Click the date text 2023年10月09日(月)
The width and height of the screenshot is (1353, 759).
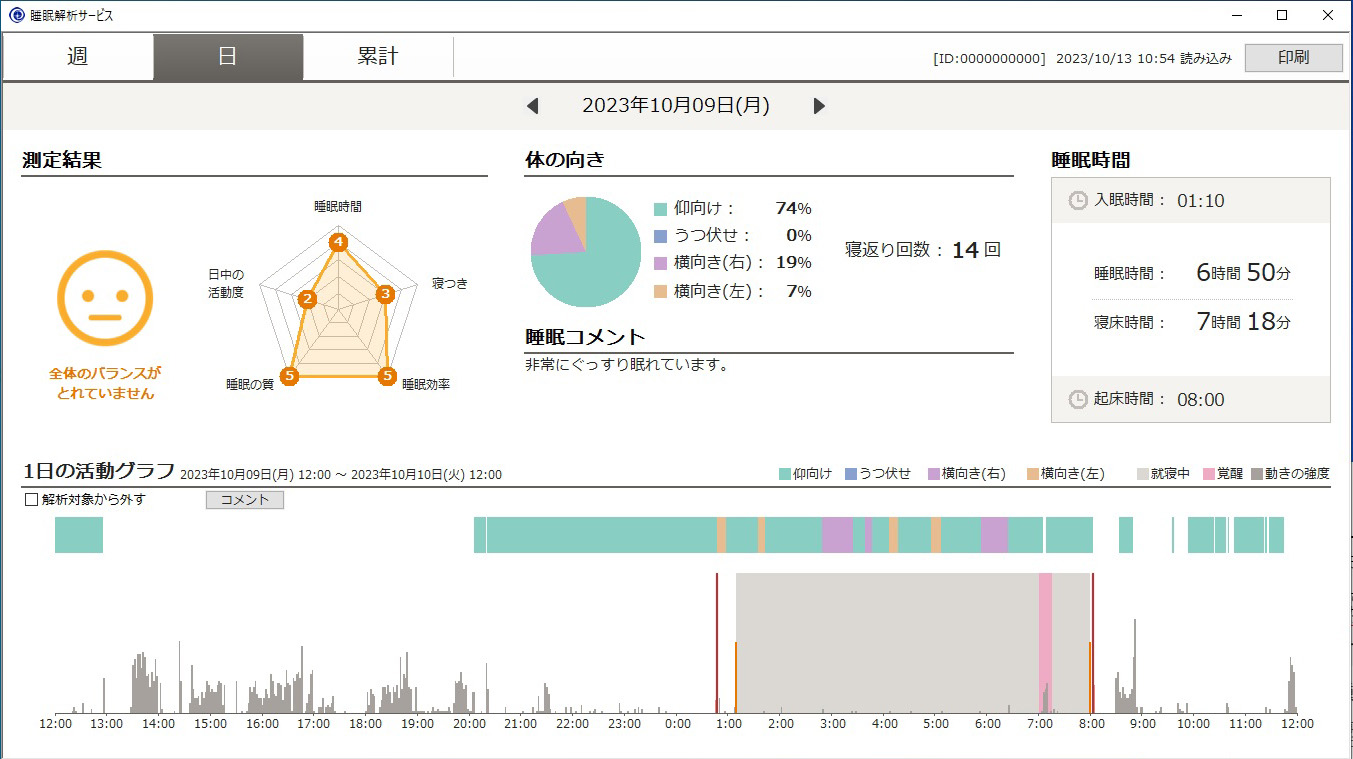coord(676,106)
